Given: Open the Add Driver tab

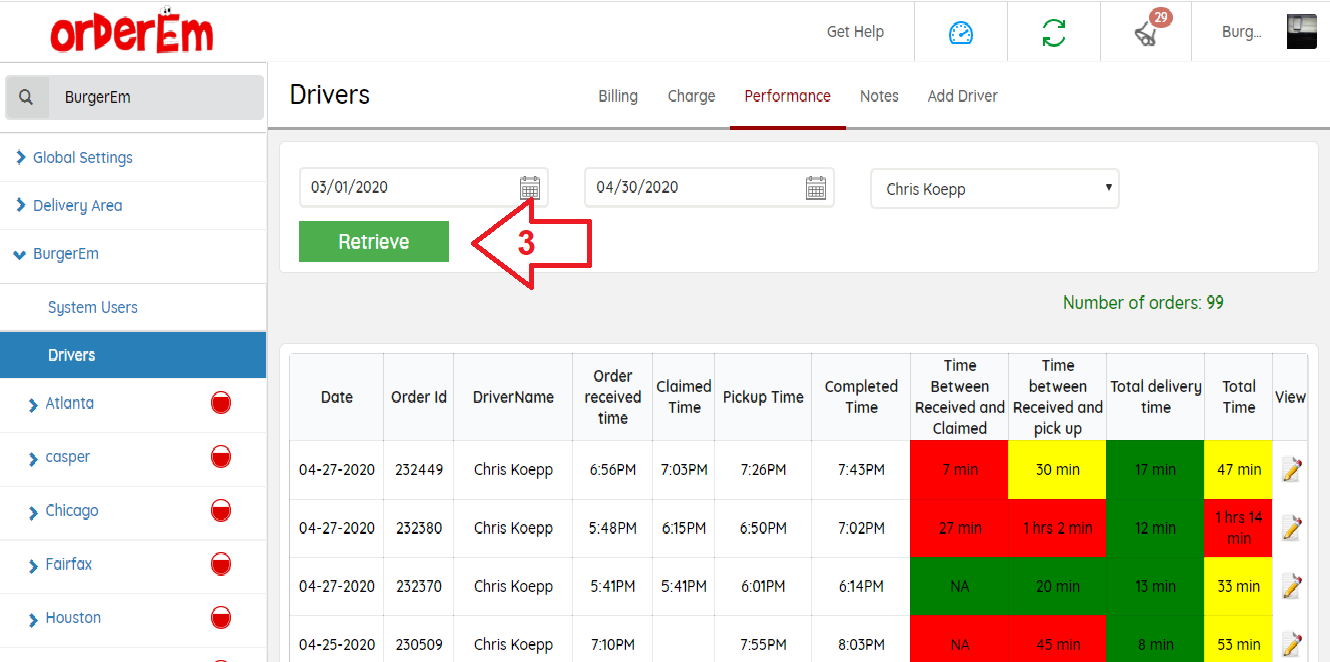Looking at the screenshot, I should 962,96.
